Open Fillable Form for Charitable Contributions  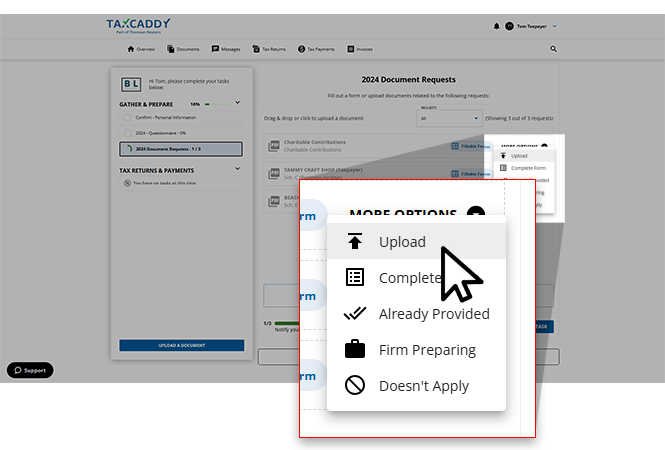click(x=471, y=146)
